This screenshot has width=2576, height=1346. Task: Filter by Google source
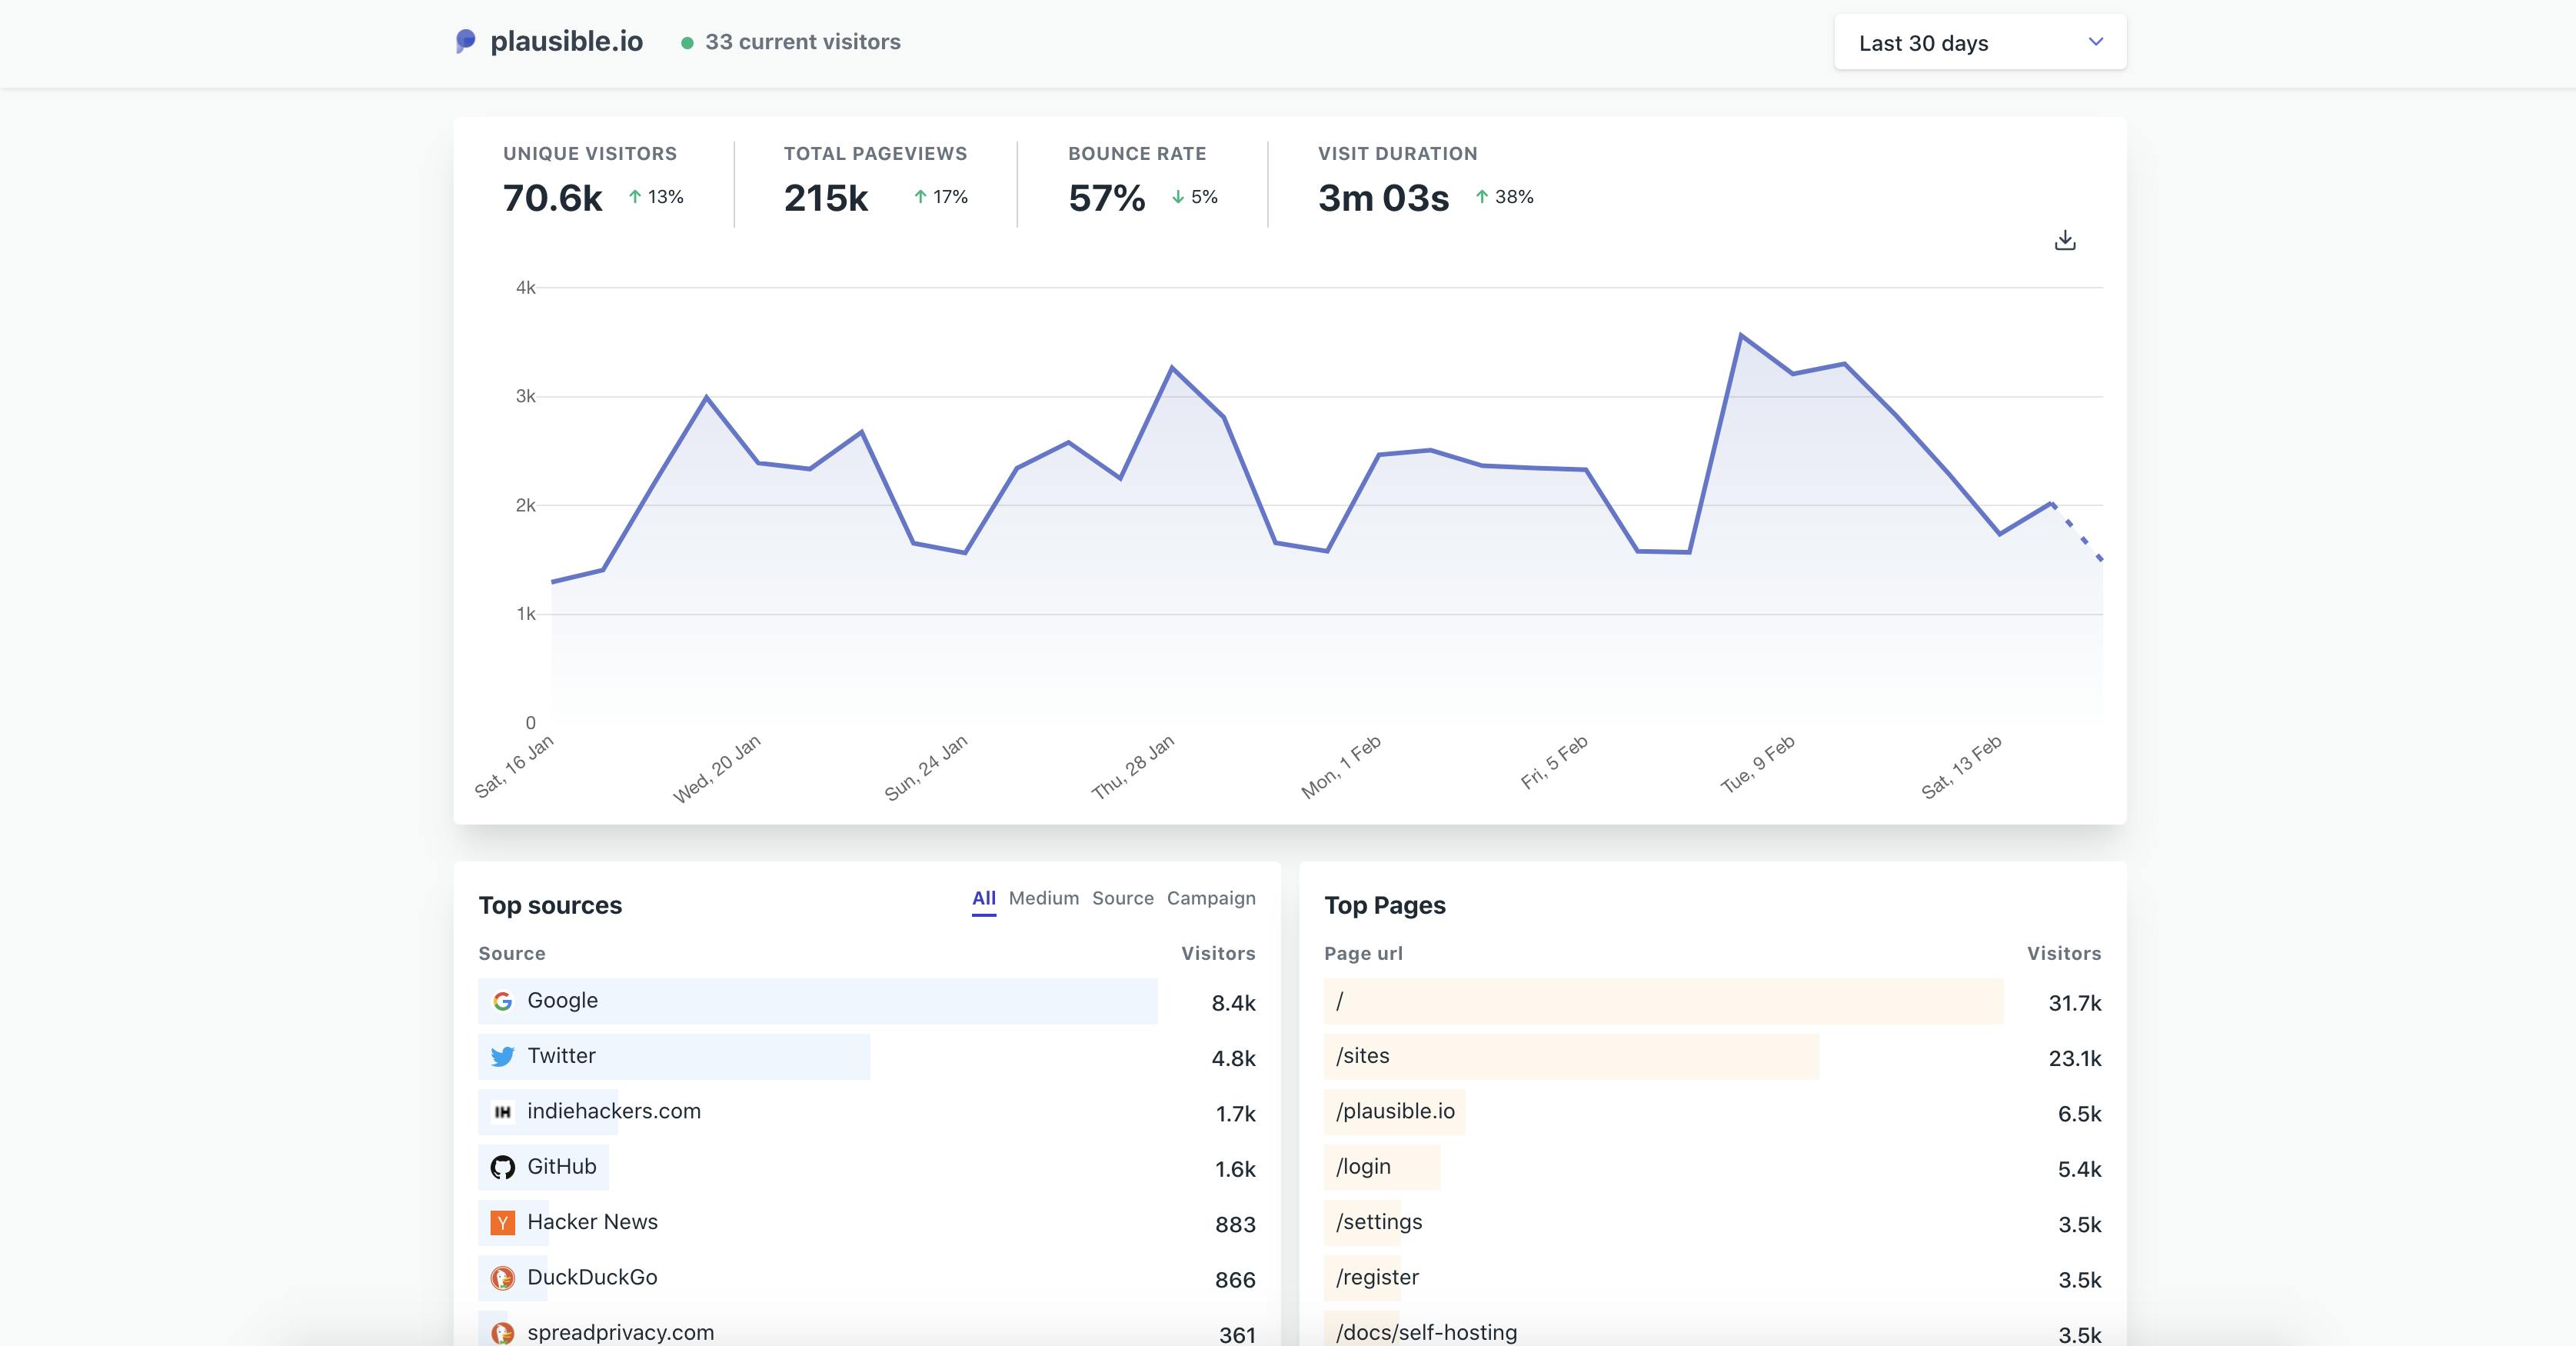562,1000
